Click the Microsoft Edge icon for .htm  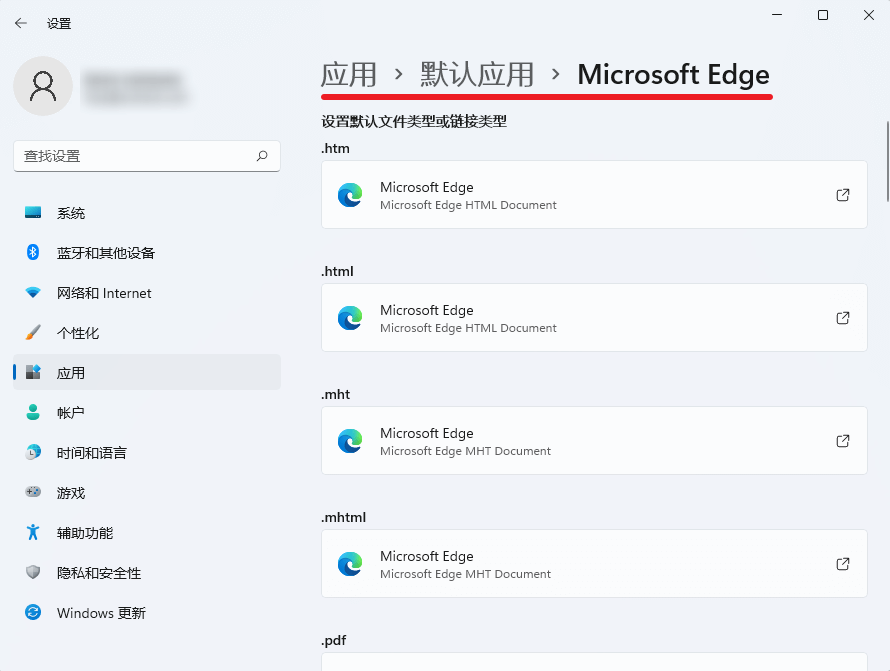click(x=350, y=195)
